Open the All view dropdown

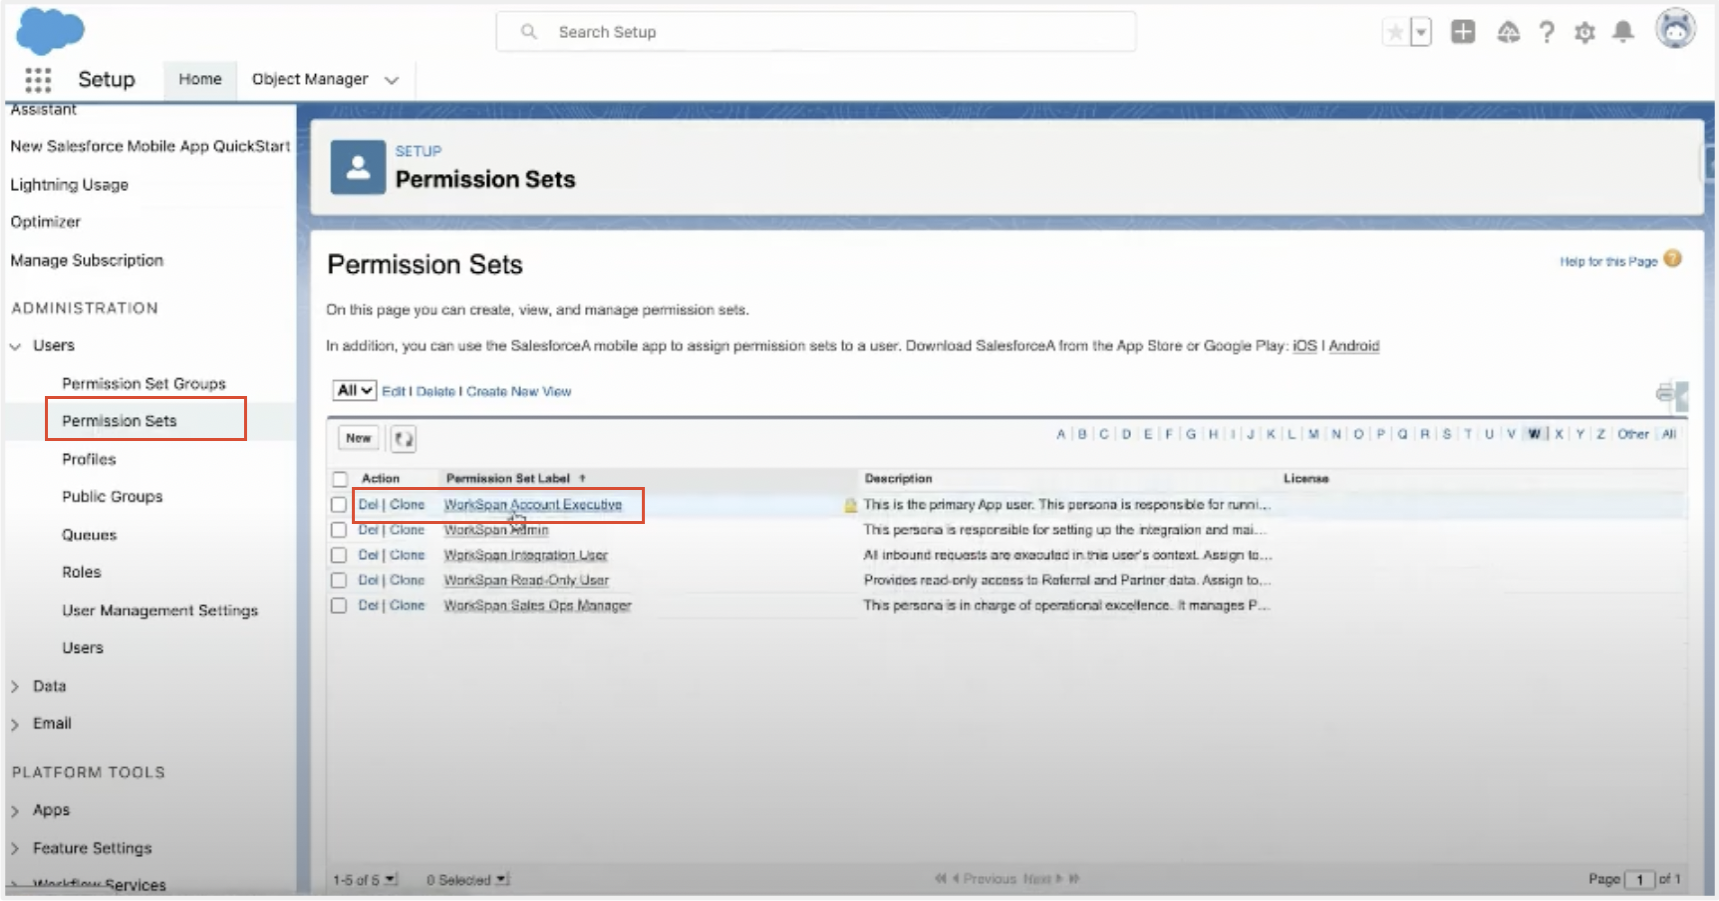(354, 391)
